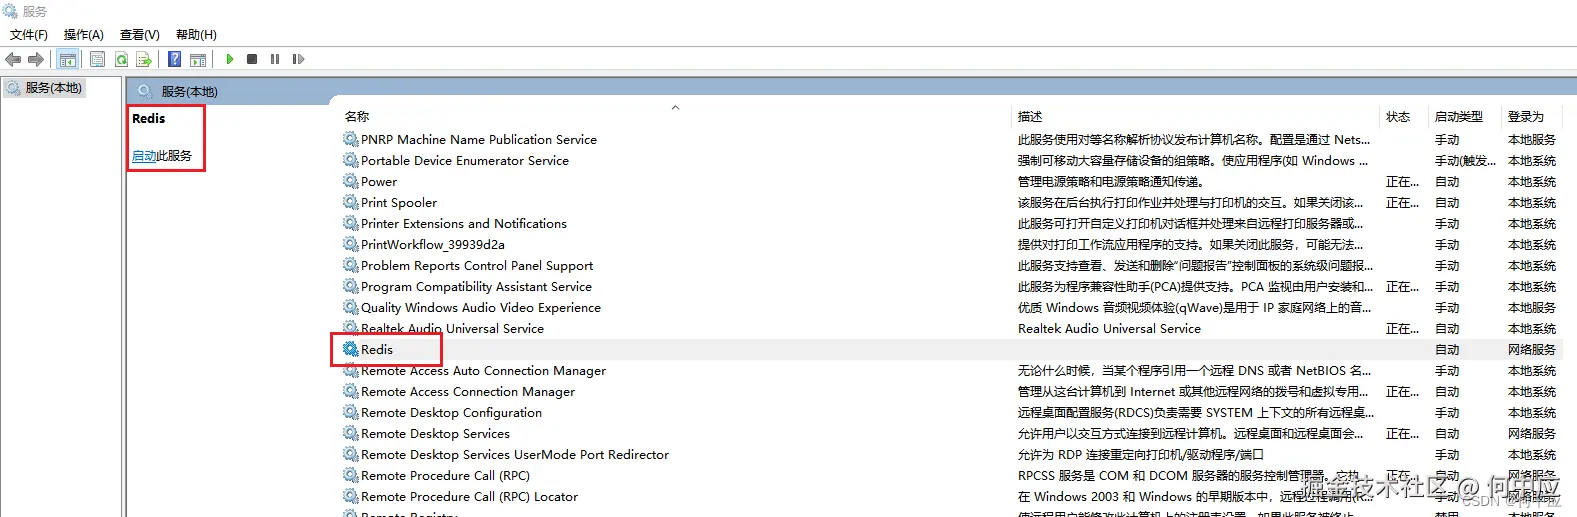Sort by the 启动类型 column header
Viewport: 1577px width, 517px height.
pos(1459,117)
